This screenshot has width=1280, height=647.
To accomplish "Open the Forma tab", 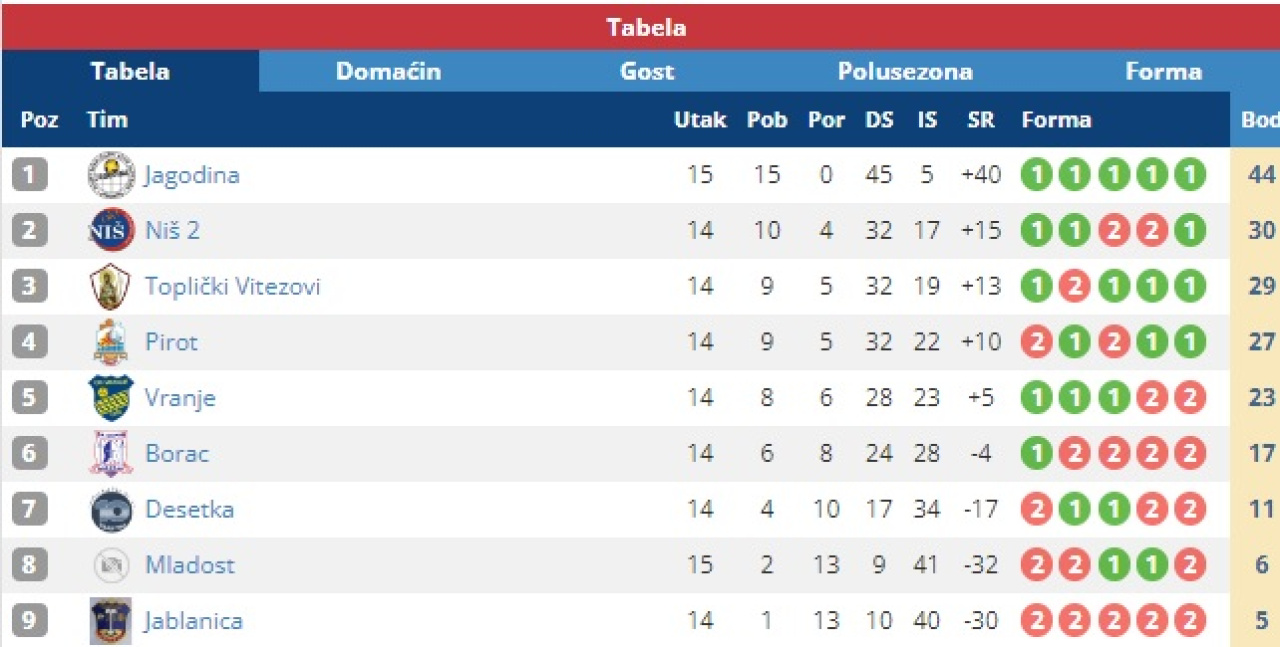I will point(1163,72).
